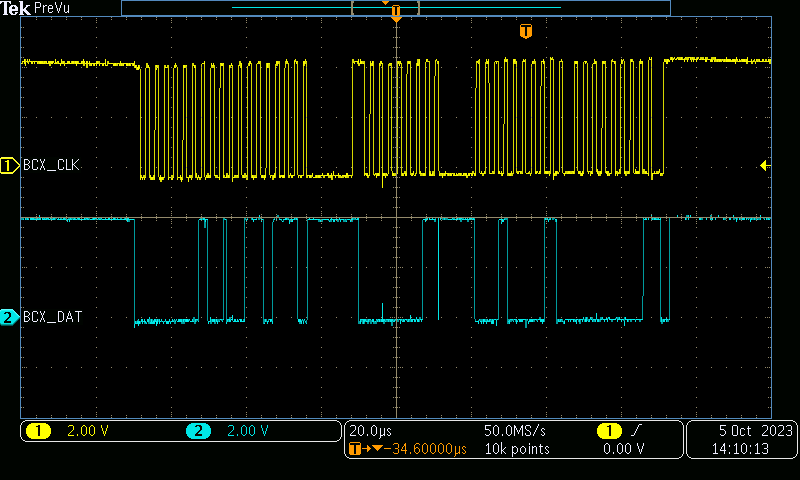Click the cyan channel 2 badge in readout
This screenshot has height=480, width=800.
point(198,431)
